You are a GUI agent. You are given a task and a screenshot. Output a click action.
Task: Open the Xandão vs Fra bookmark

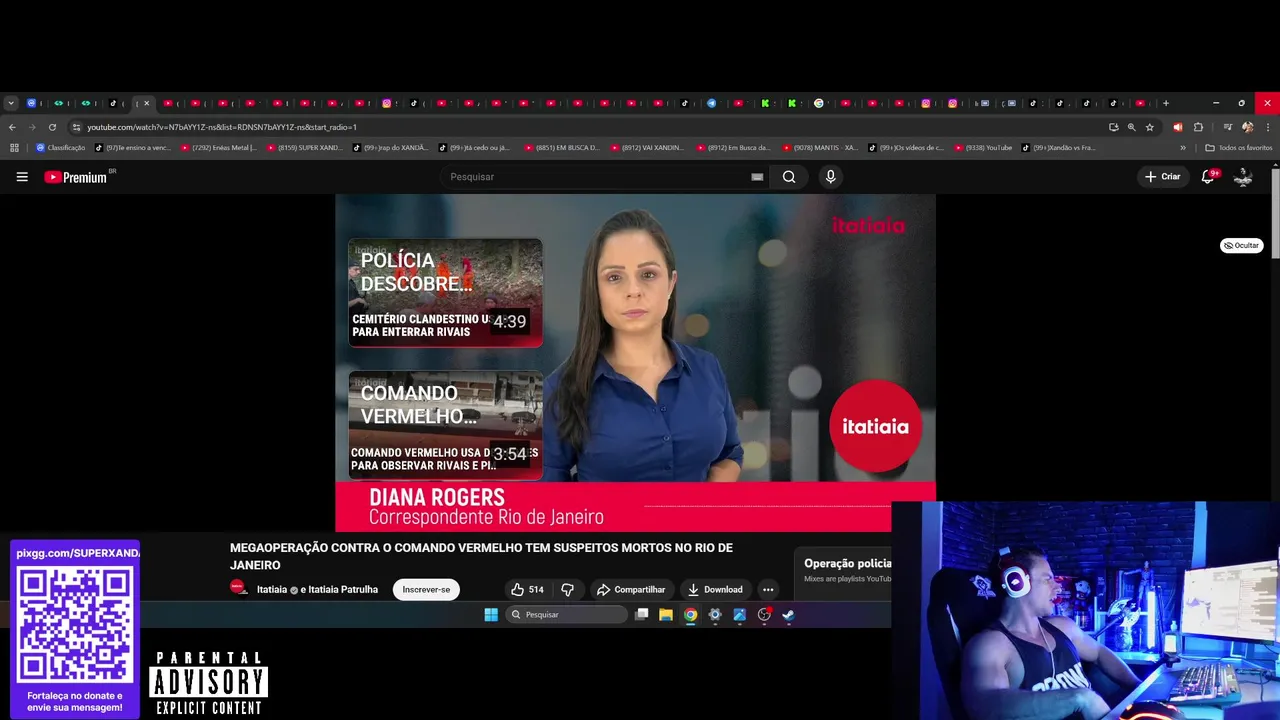pyautogui.click(x=1059, y=148)
